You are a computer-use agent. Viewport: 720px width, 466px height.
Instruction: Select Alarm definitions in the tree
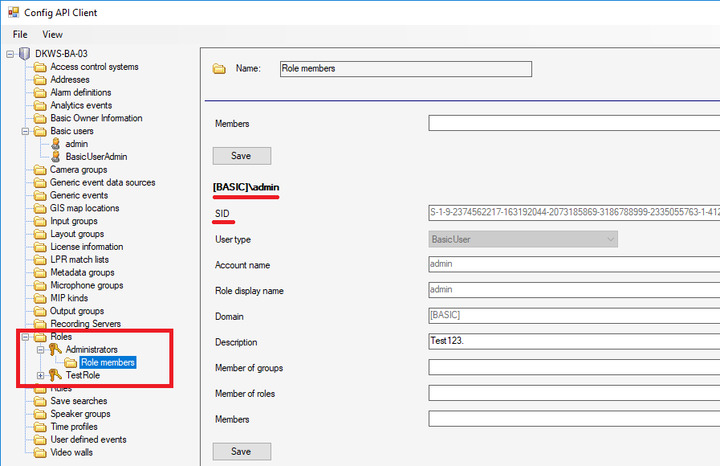pyautogui.click(x=81, y=93)
